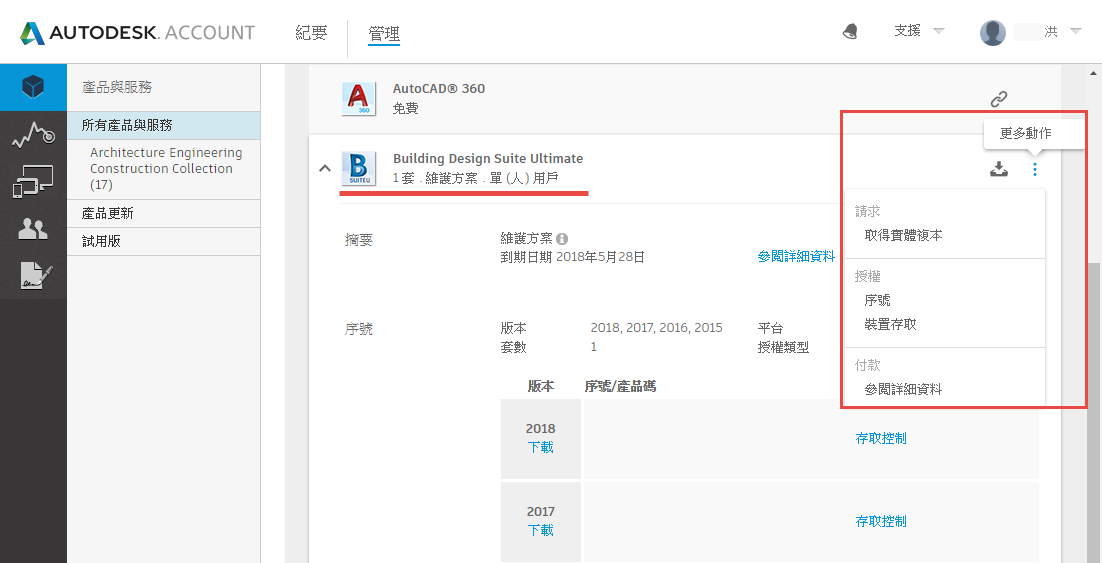
Task: Click the 到期日期 2018年5月28日 text
Action: [573, 257]
